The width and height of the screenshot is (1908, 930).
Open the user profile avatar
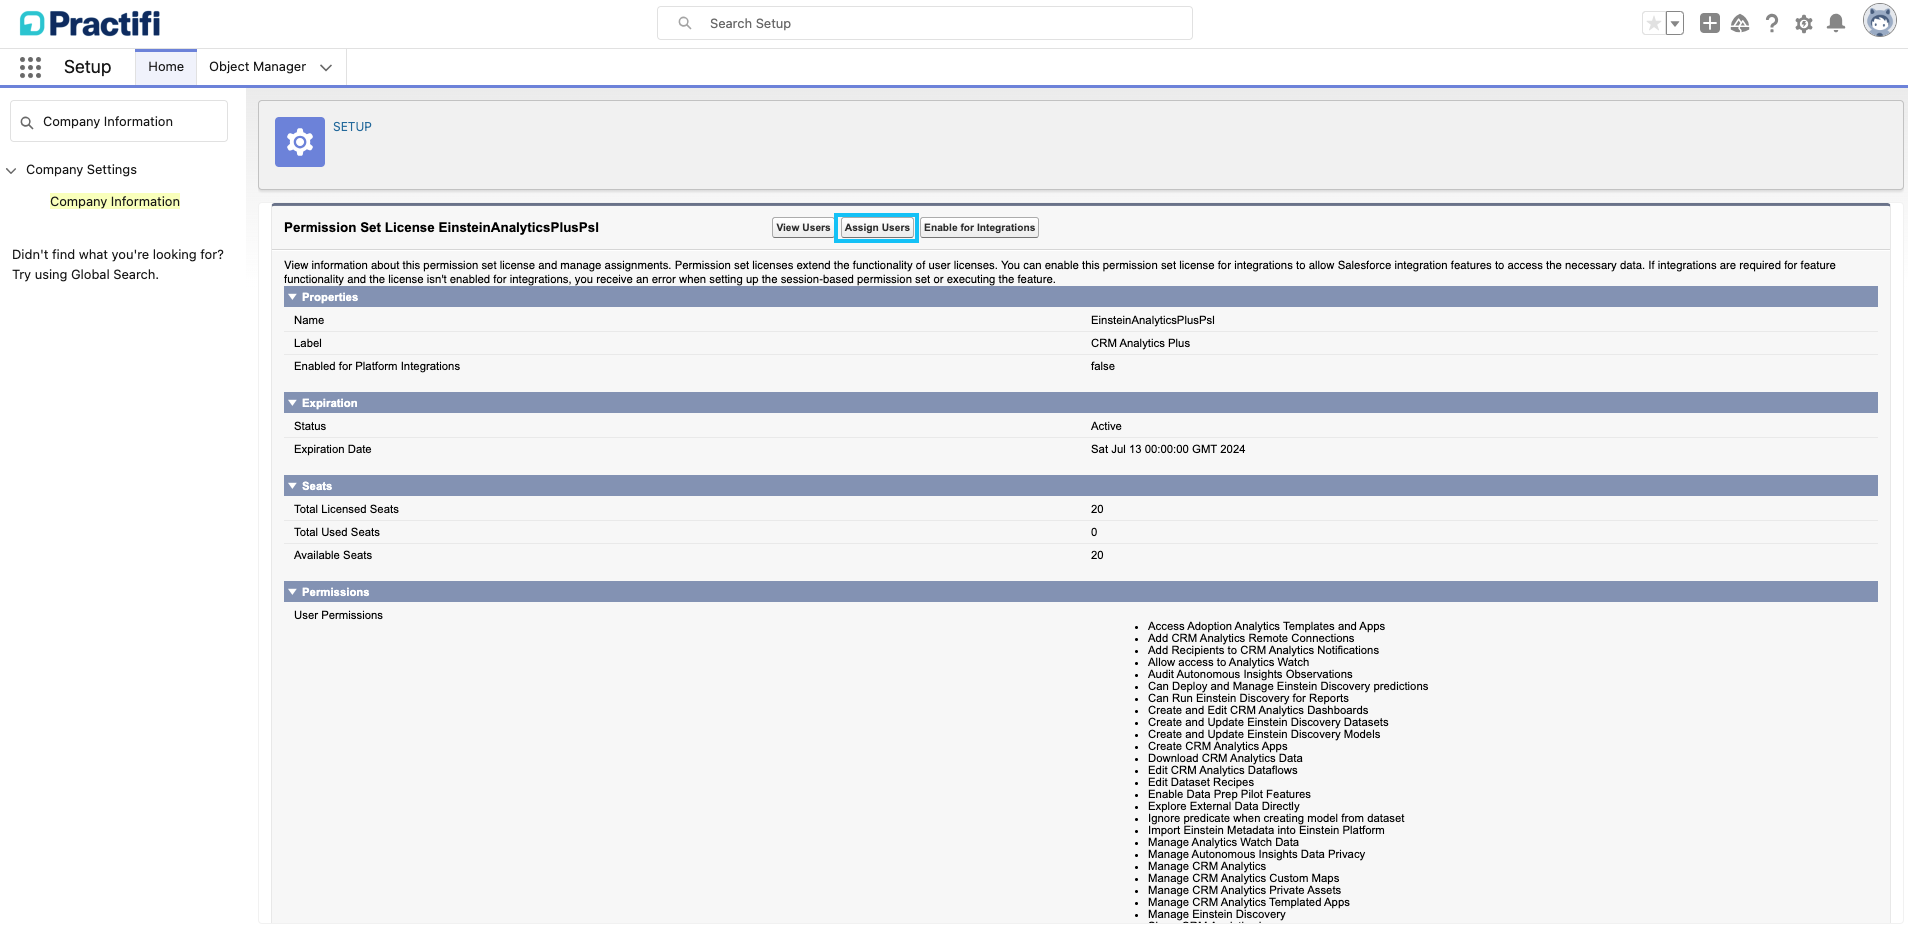[x=1880, y=20]
